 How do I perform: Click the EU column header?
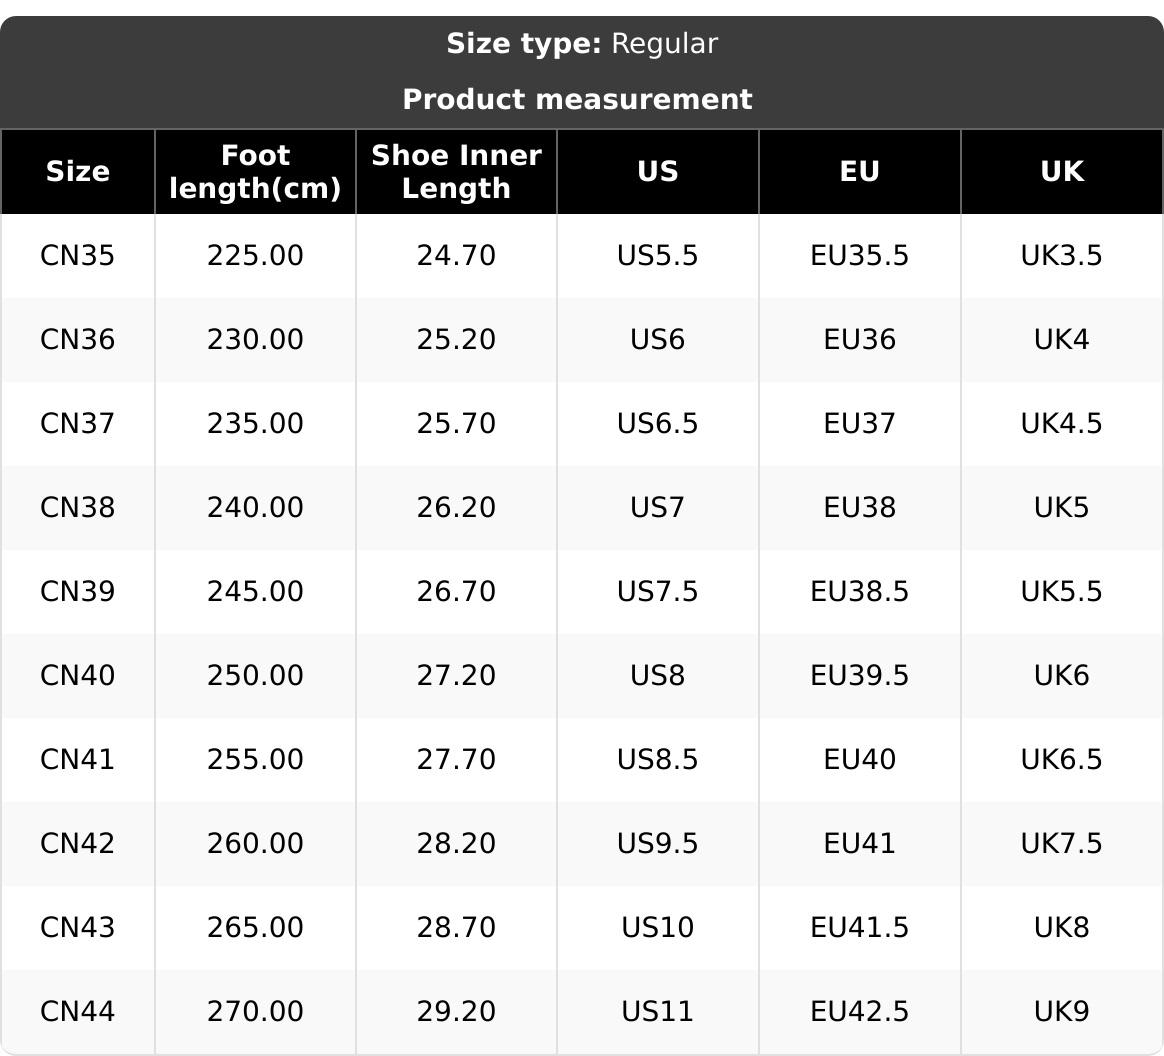click(x=859, y=171)
